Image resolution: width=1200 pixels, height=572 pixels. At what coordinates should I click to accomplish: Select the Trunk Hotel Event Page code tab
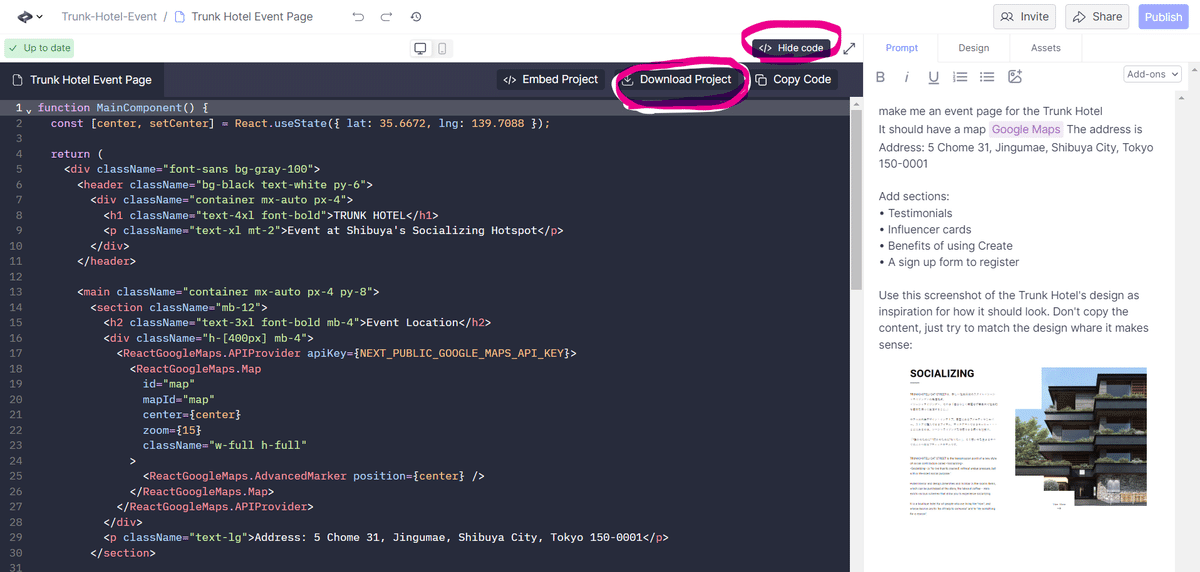[x=82, y=80]
